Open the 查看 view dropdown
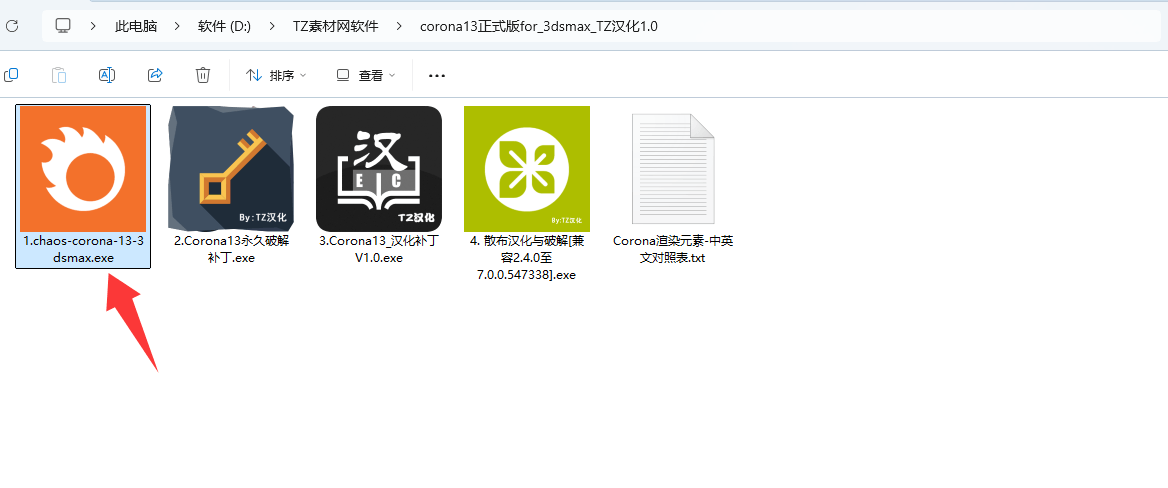The height and width of the screenshot is (488, 1168). click(x=366, y=75)
